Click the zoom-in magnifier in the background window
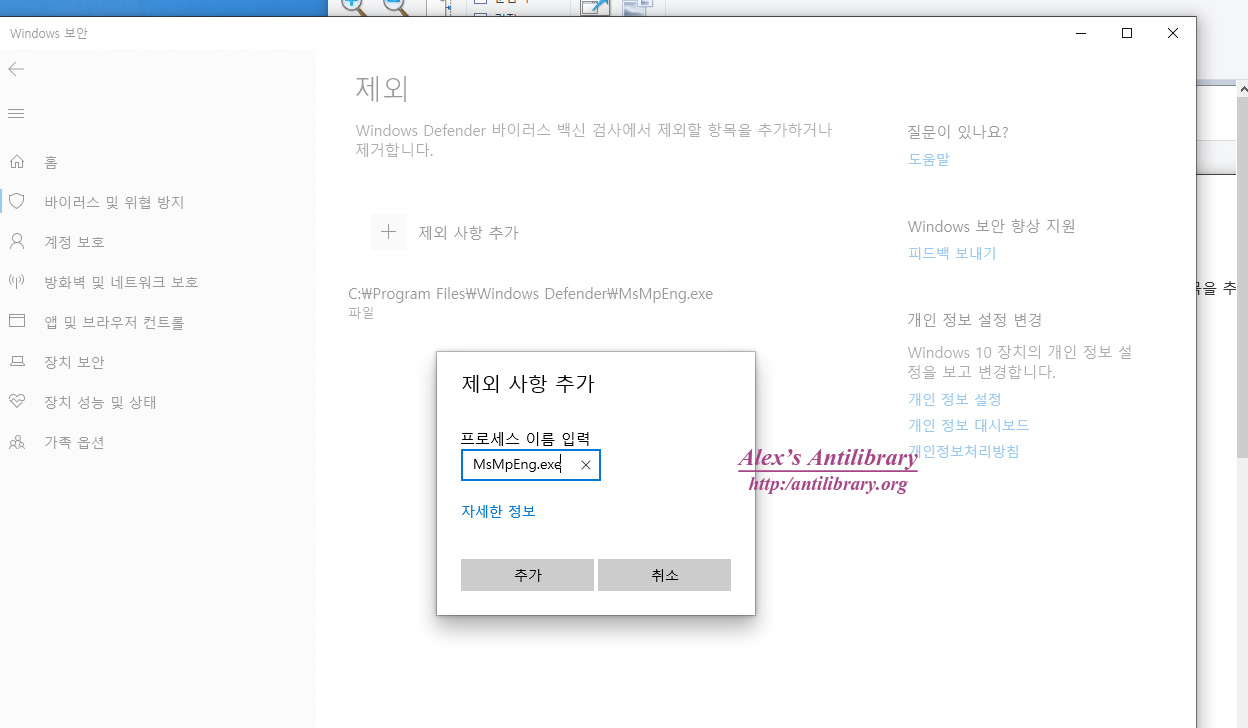Viewport: 1248px width, 728px height. 353,6
